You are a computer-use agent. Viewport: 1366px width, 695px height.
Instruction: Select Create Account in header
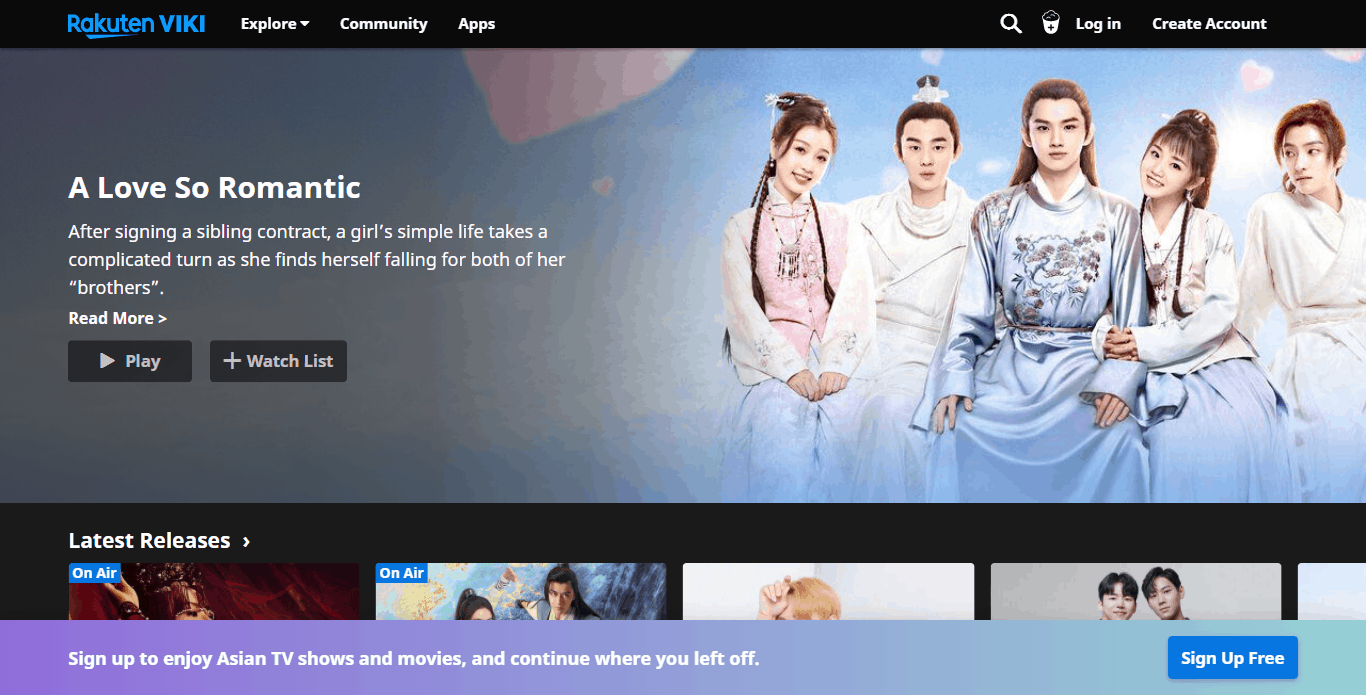pos(1209,24)
